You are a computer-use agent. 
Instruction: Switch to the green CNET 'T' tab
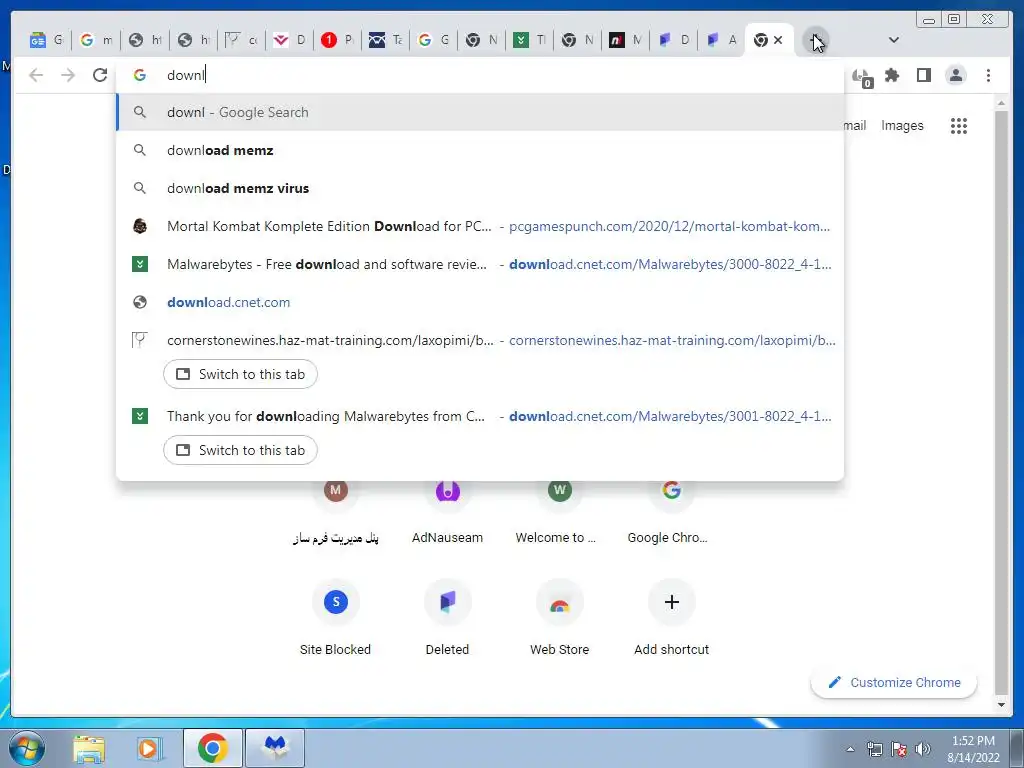tap(529, 40)
